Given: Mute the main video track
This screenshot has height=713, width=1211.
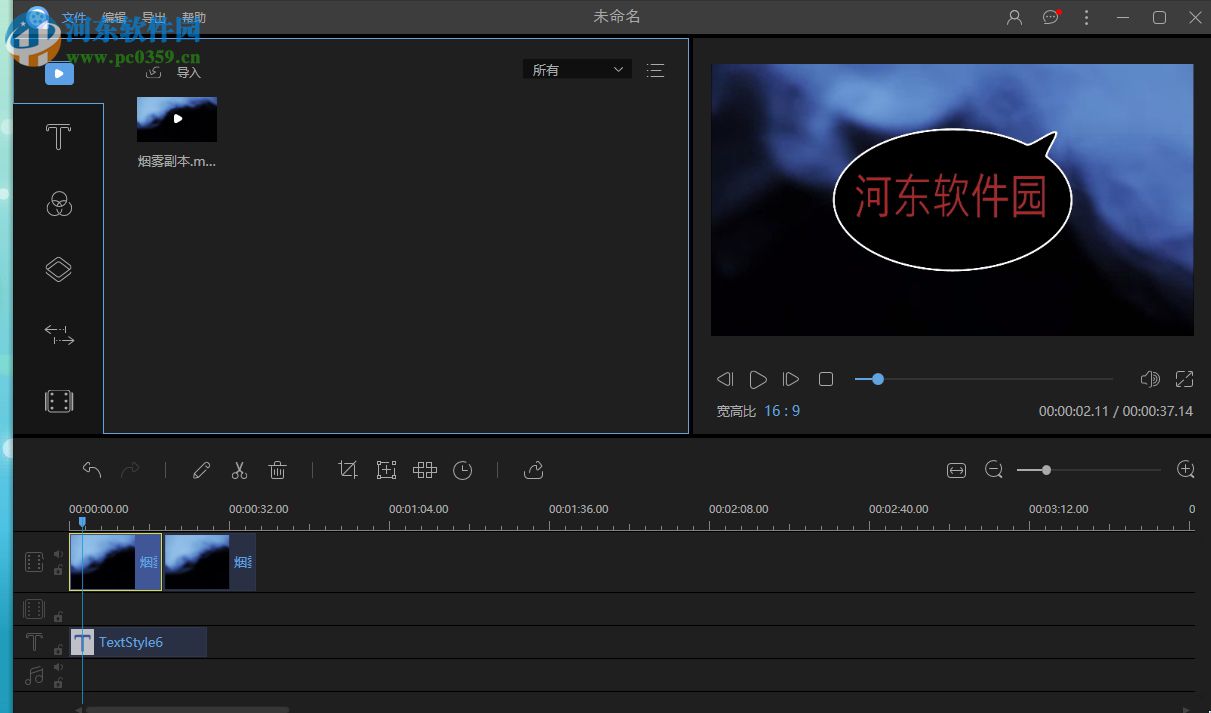Looking at the screenshot, I should point(59,553).
